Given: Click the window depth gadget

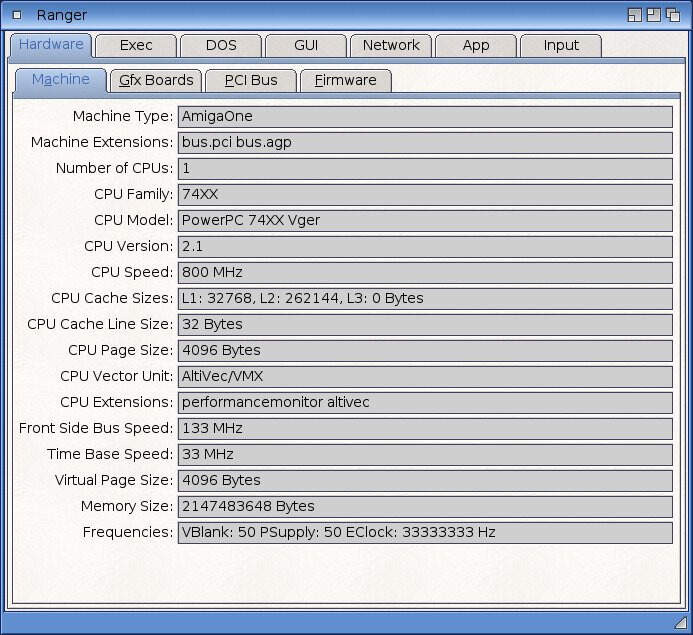Looking at the screenshot, I should (x=674, y=15).
